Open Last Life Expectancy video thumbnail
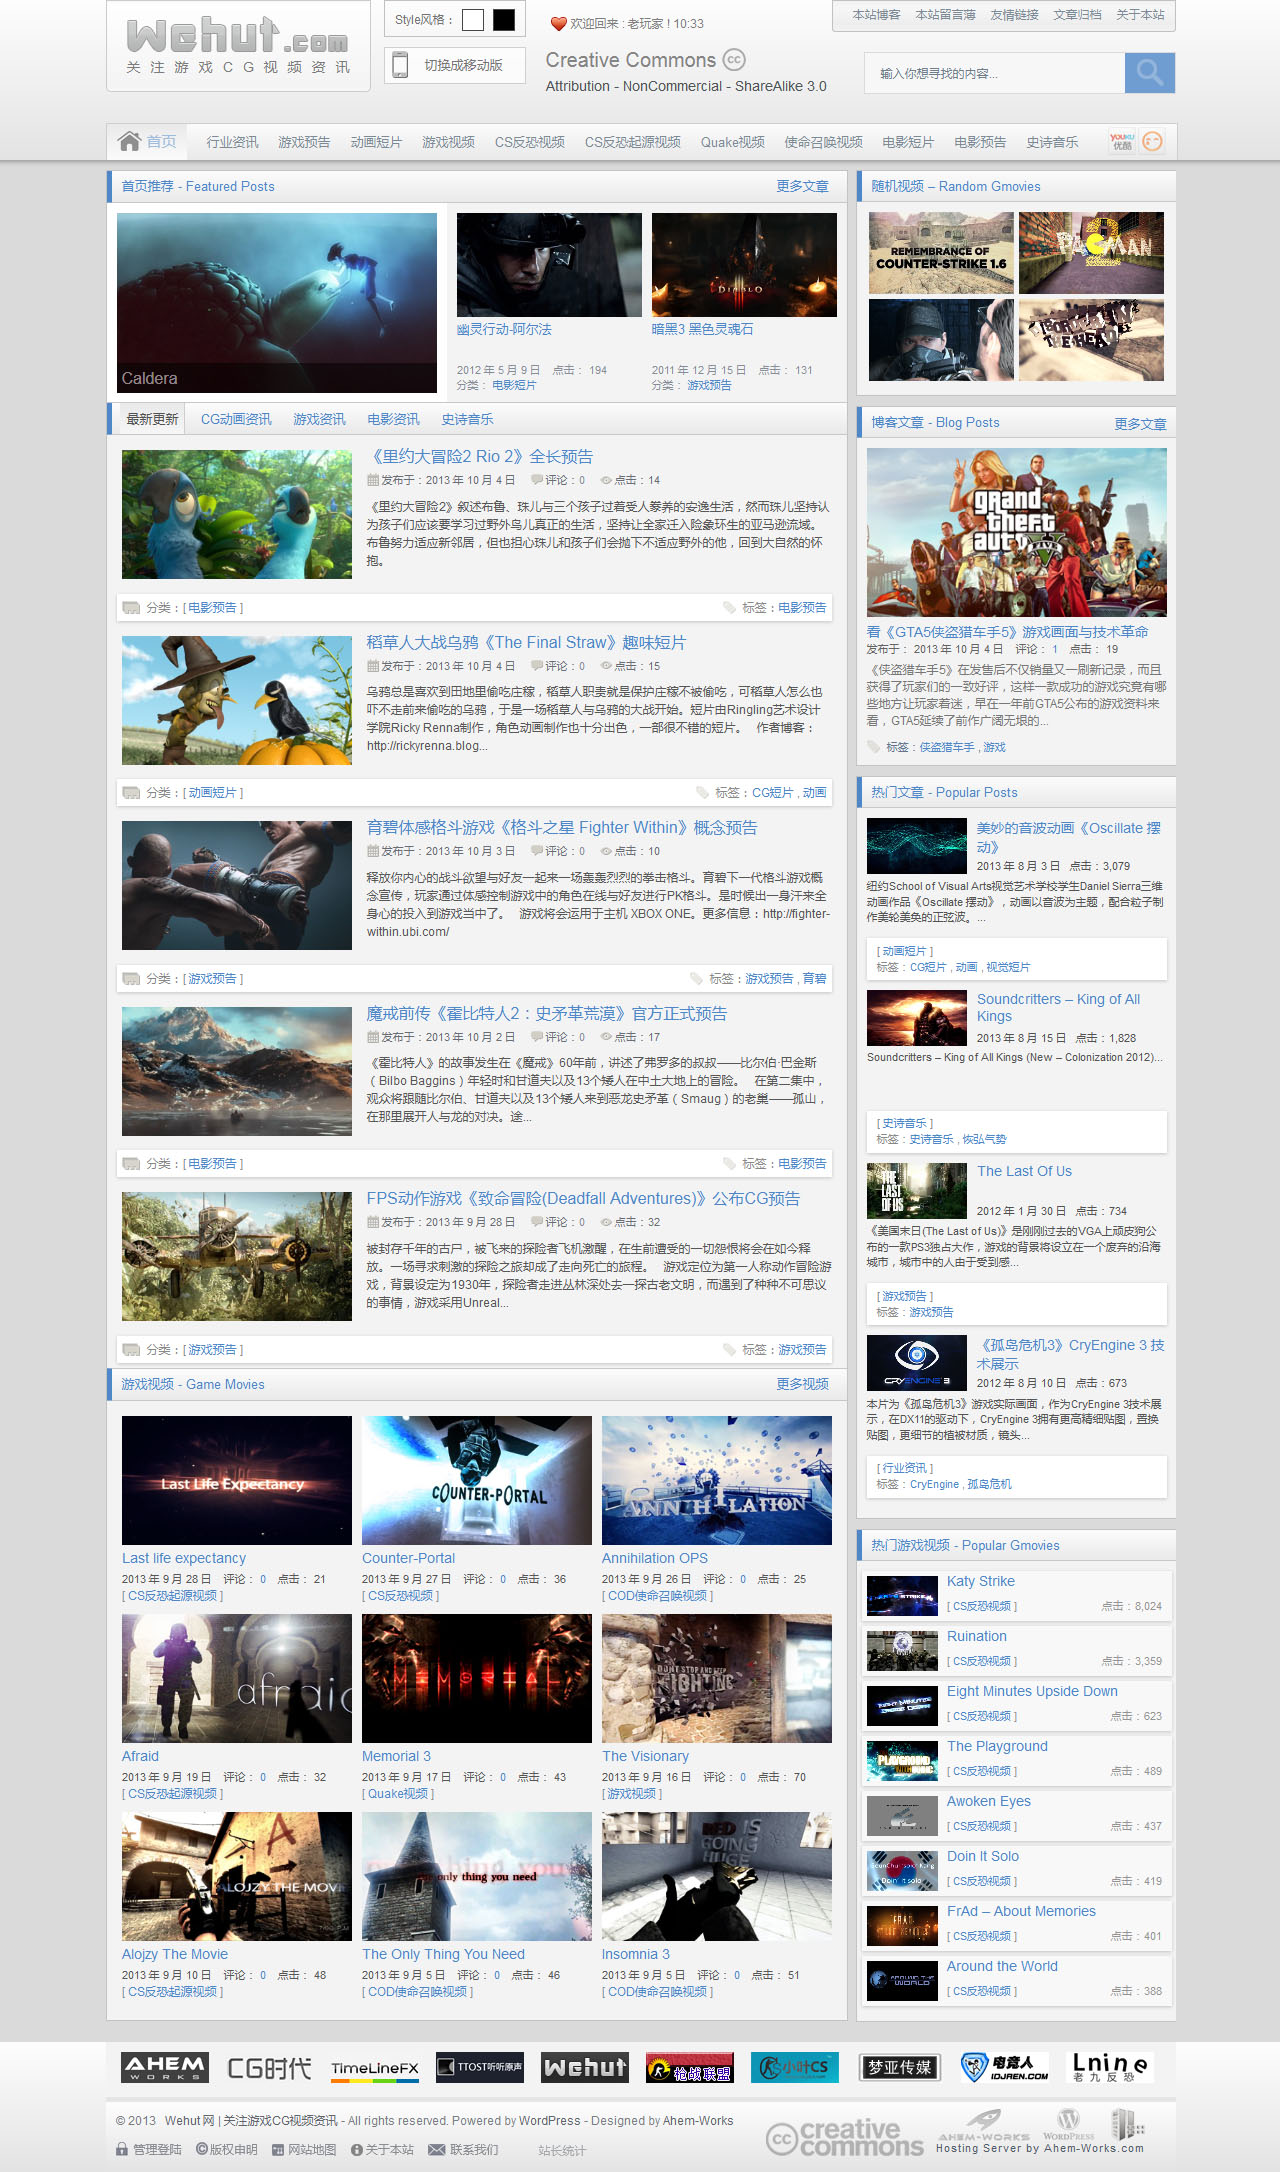This screenshot has width=1280, height=2172. tap(237, 1480)
